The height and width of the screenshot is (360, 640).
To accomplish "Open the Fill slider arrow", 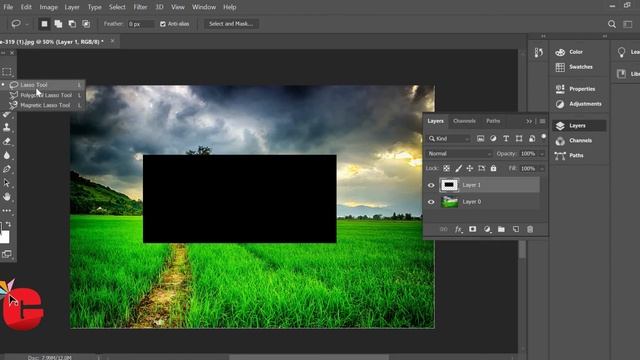I will [542, 169].
